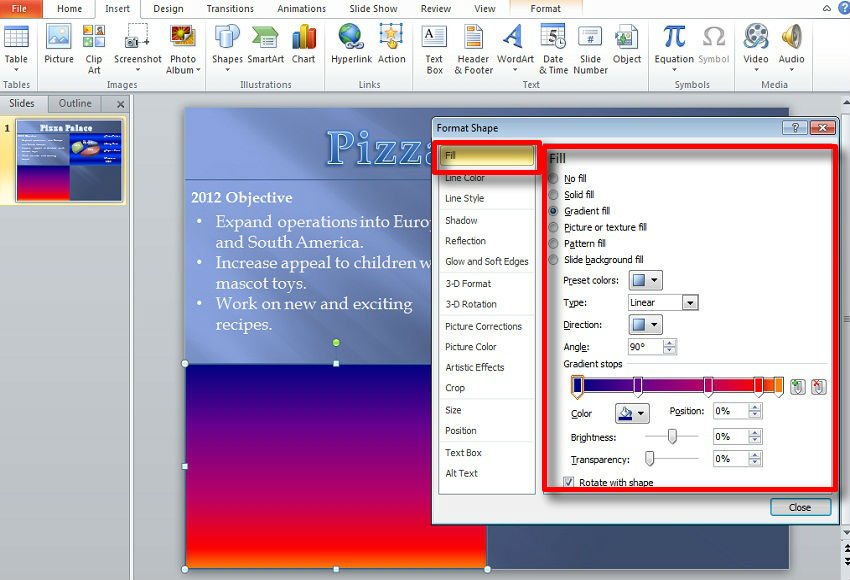Remove the selected gradient stop
850x580 pixels.
pos(819,387)
